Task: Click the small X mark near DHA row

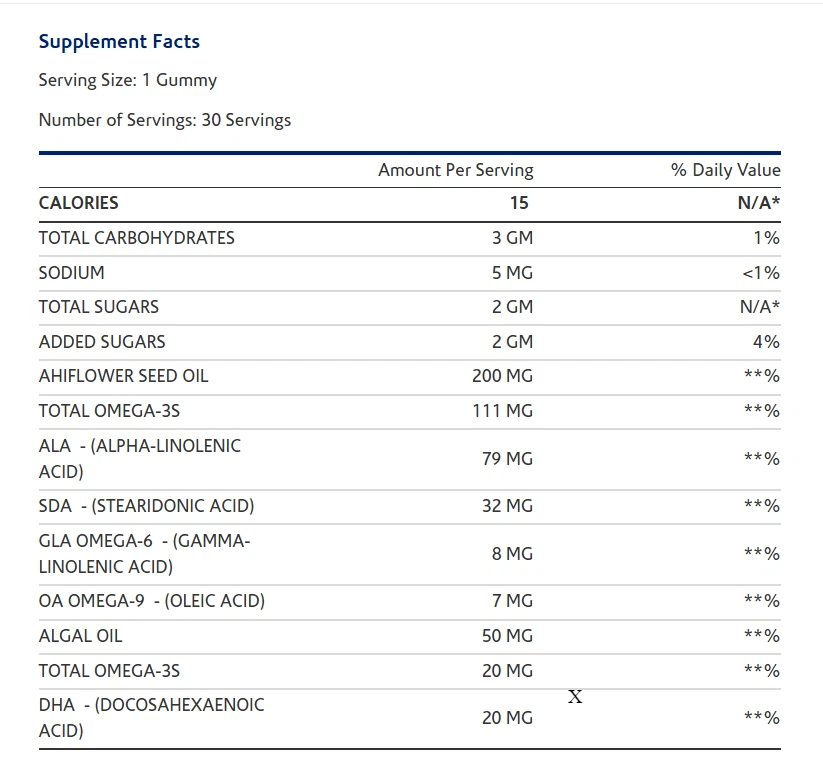Action: click(575, 697)
